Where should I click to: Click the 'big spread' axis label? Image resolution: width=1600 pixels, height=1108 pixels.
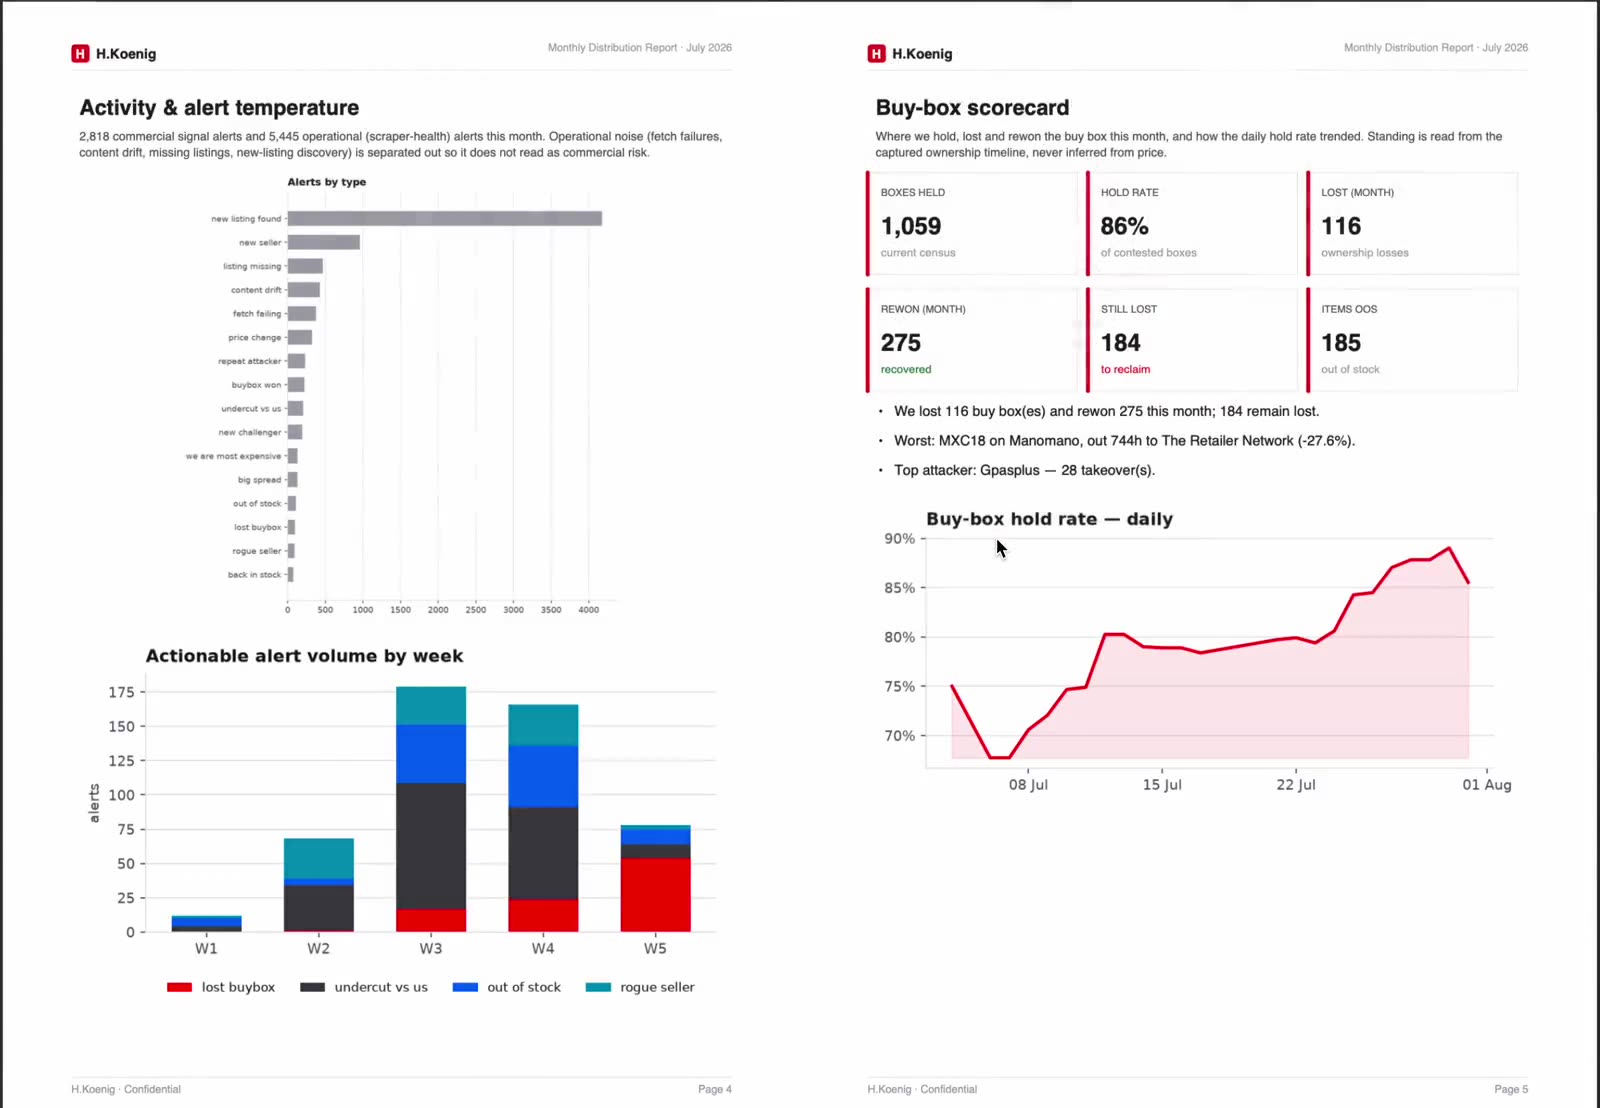pyautogui.click(x=259, y=480)
